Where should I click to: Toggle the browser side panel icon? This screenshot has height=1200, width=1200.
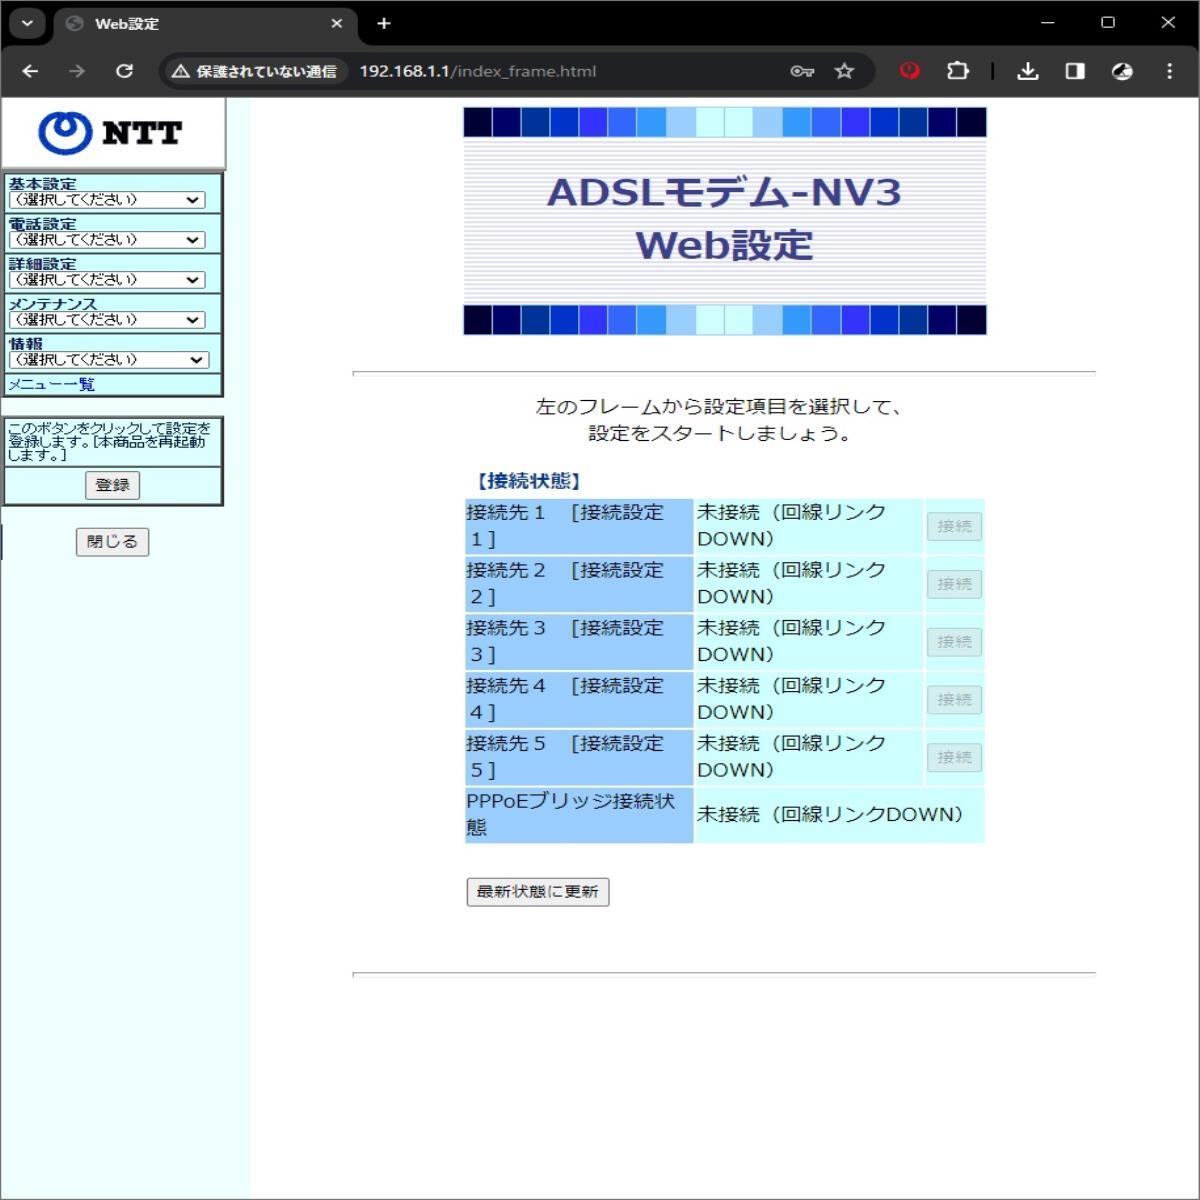[x=1075, y=71]
